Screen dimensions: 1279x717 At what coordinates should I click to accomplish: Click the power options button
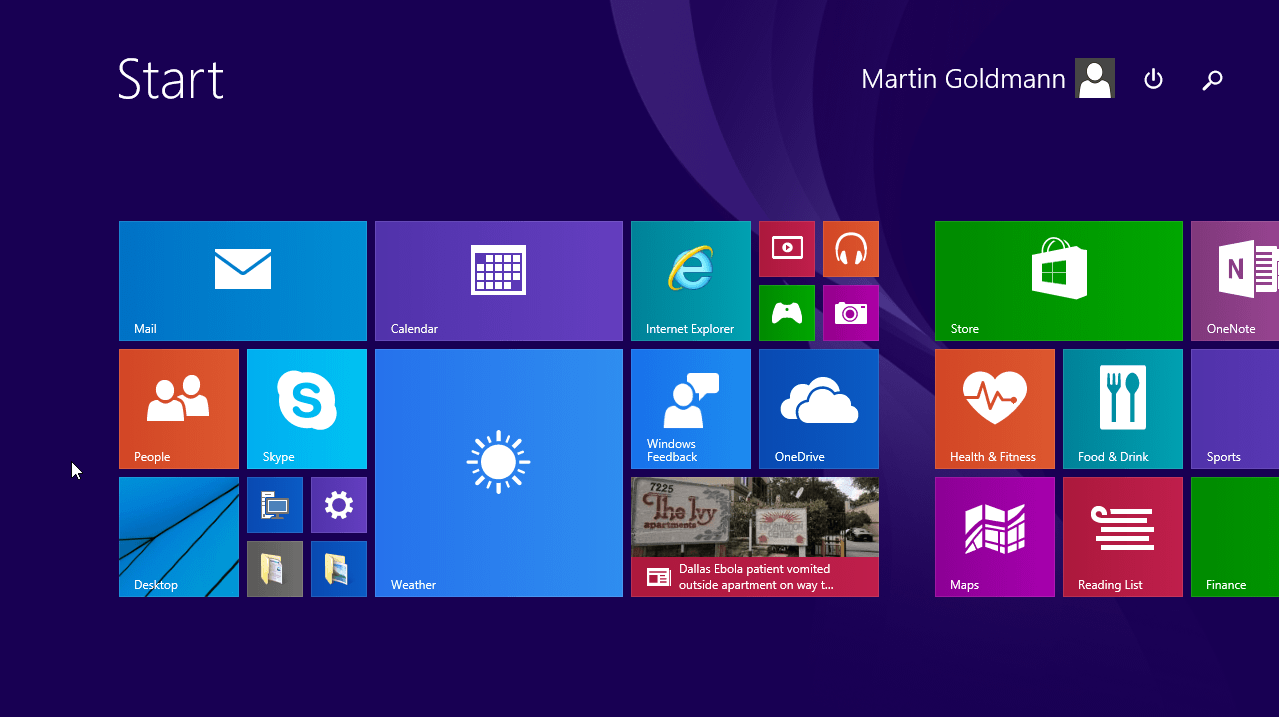tap(1153, 79)
